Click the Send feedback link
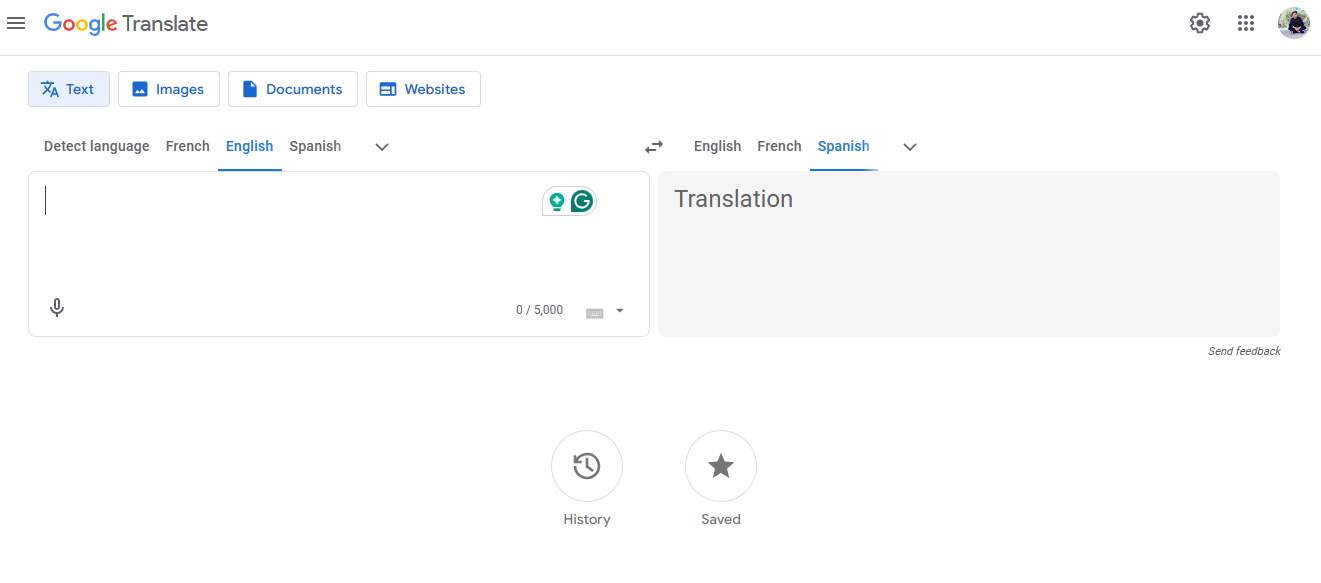1321x583 pixels. [x=1244, y=351]
